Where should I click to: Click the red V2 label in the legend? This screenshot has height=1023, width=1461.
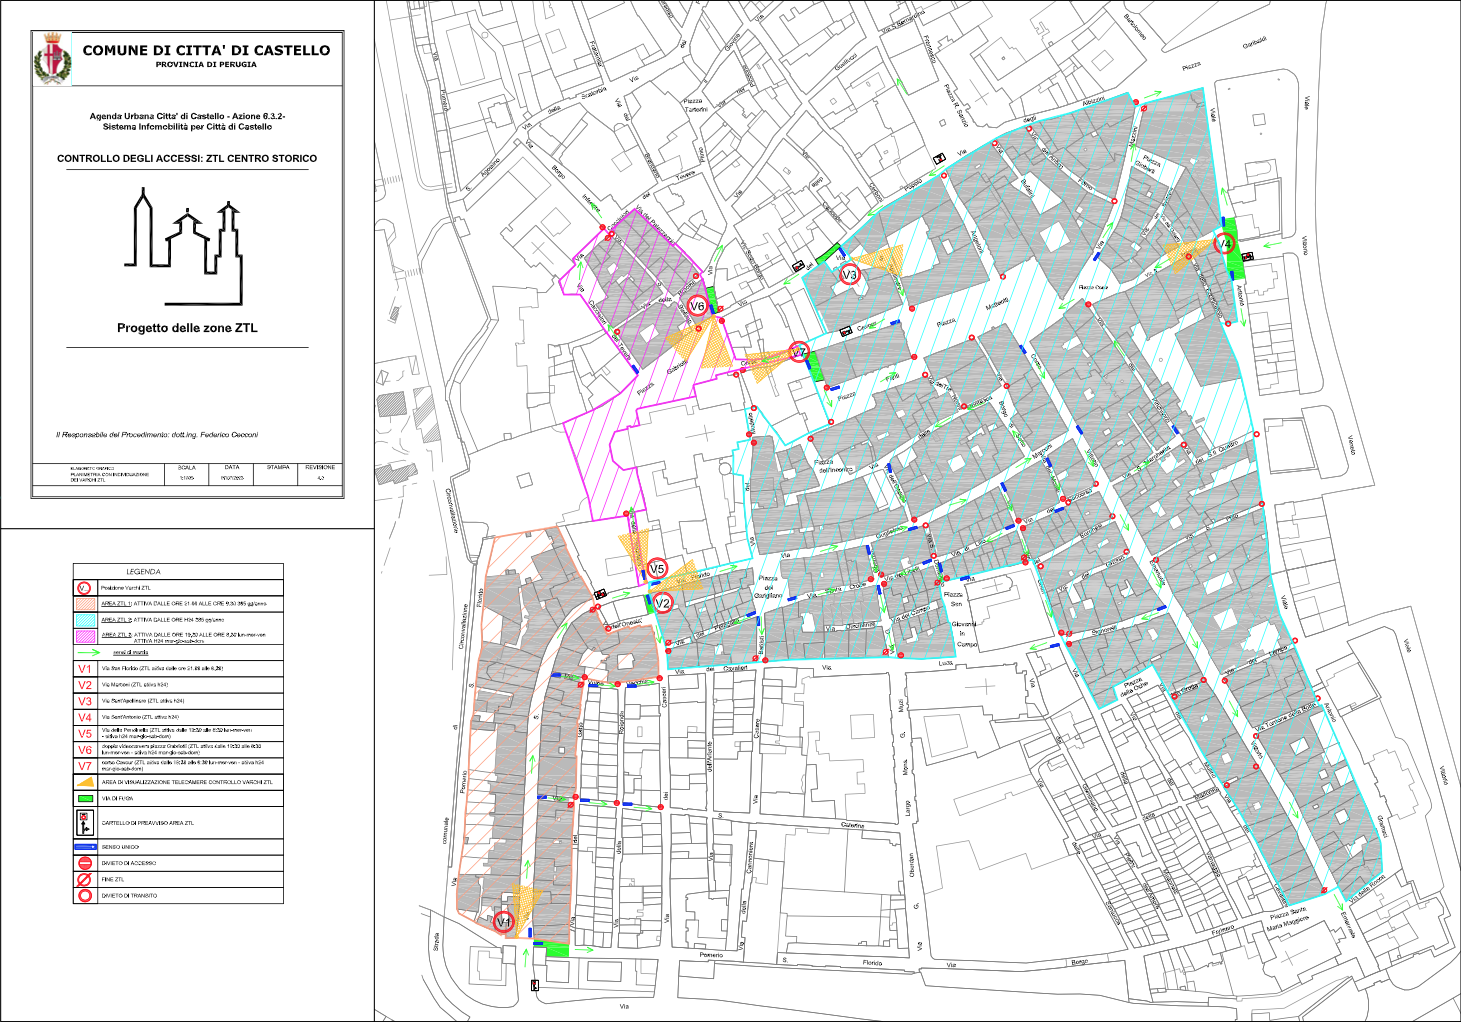point(85,685)
